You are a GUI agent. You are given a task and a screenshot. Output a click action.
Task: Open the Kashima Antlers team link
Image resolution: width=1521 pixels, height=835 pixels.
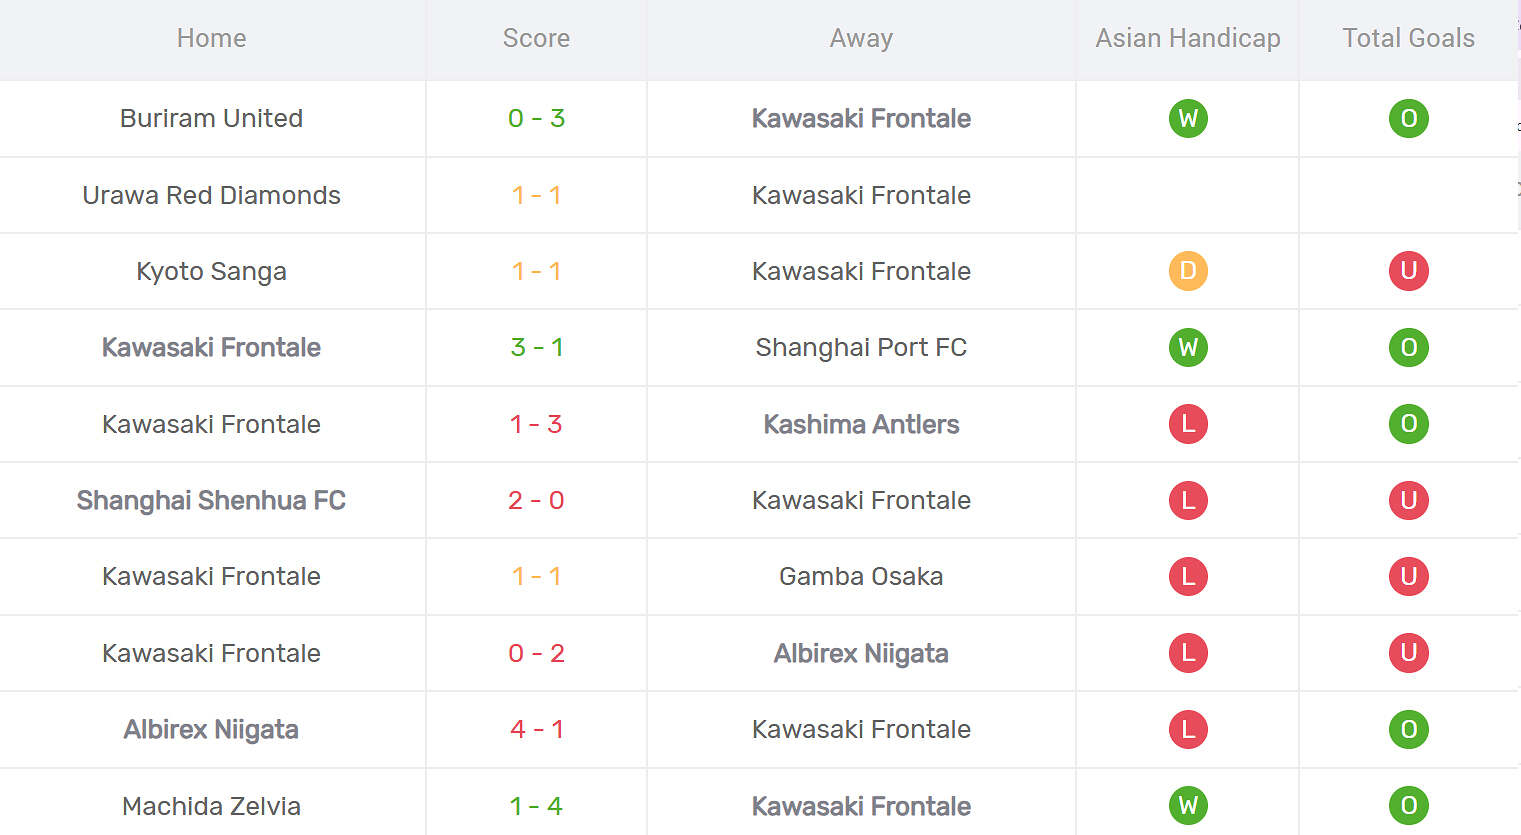(x=861, y=424)
